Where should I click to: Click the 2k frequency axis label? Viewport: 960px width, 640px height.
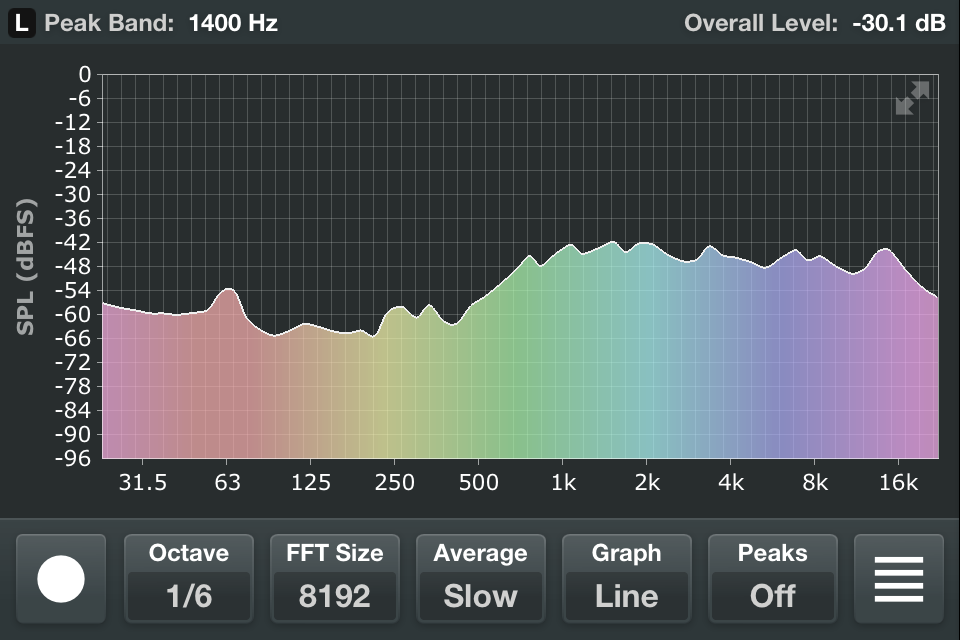647,483
